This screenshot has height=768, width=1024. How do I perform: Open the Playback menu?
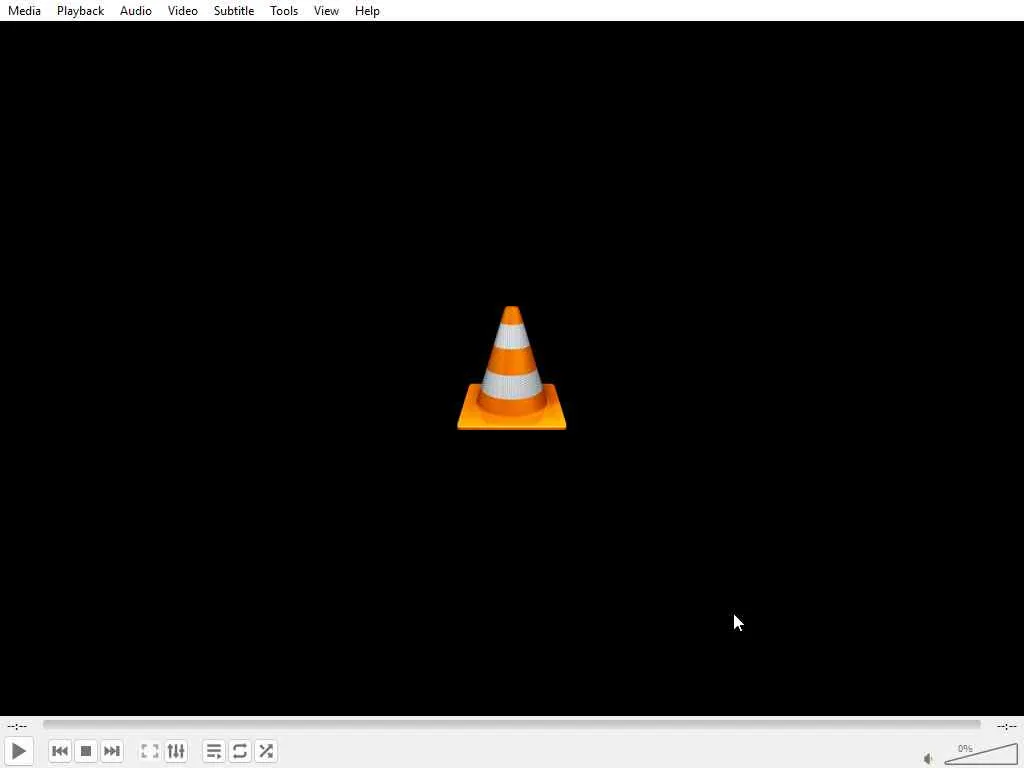click(x=80, y=10)
